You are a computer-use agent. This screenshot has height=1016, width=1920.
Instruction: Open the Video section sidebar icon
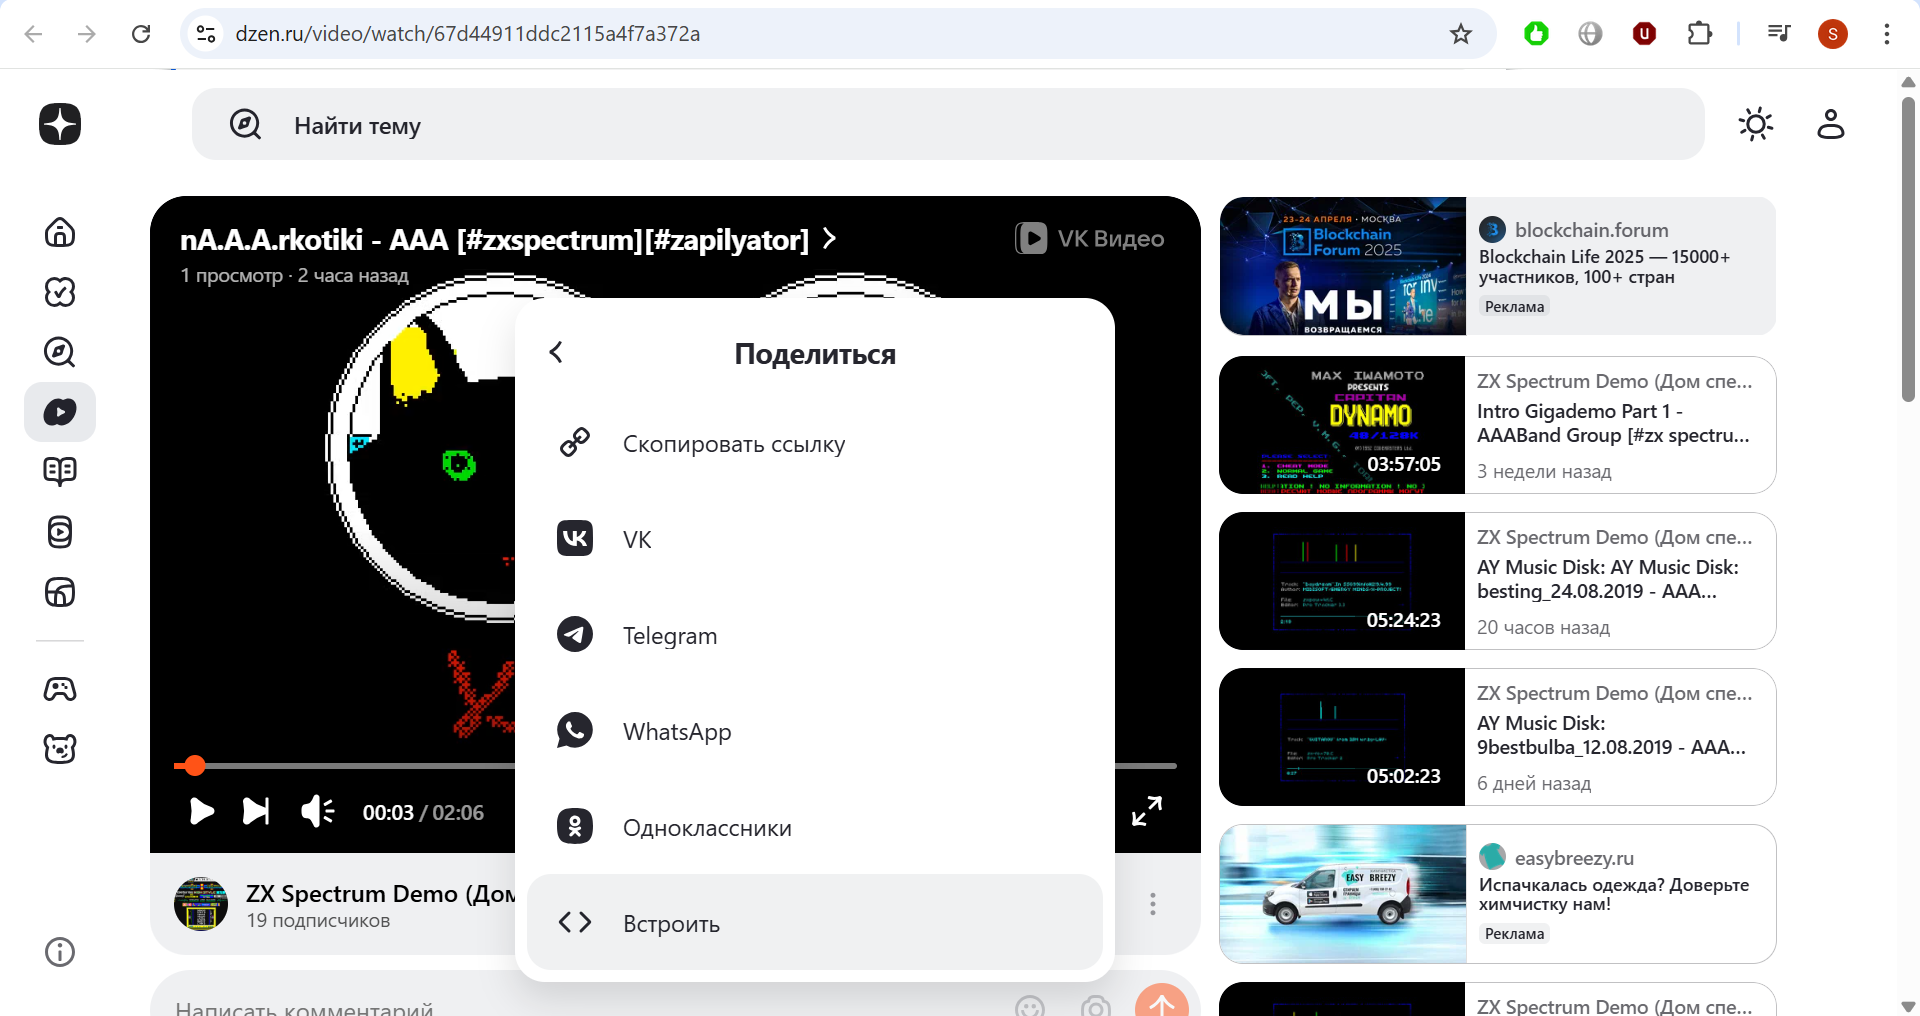click(60, 412)
